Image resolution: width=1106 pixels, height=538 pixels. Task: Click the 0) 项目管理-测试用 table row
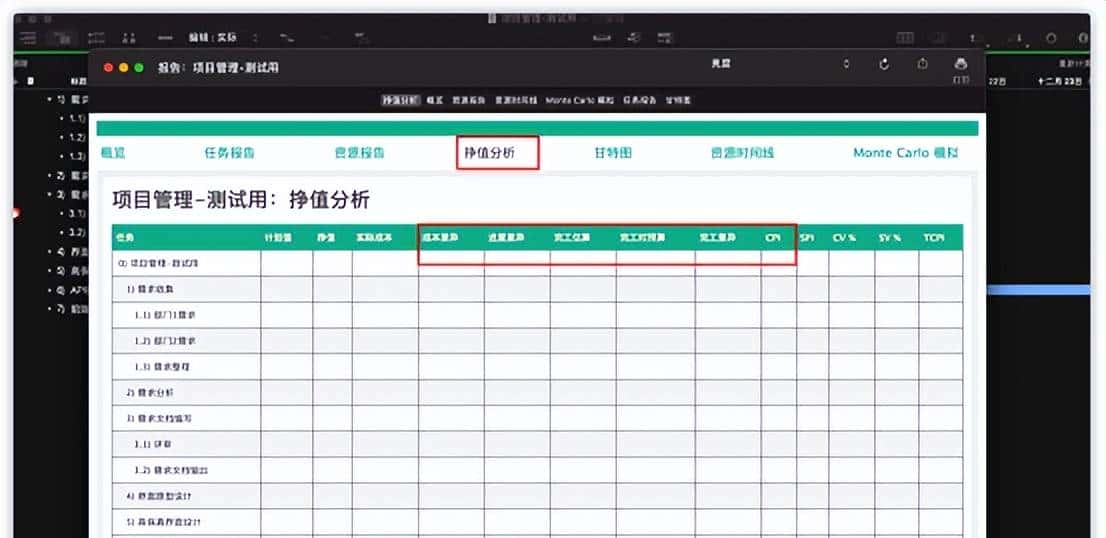coord(537,263)
